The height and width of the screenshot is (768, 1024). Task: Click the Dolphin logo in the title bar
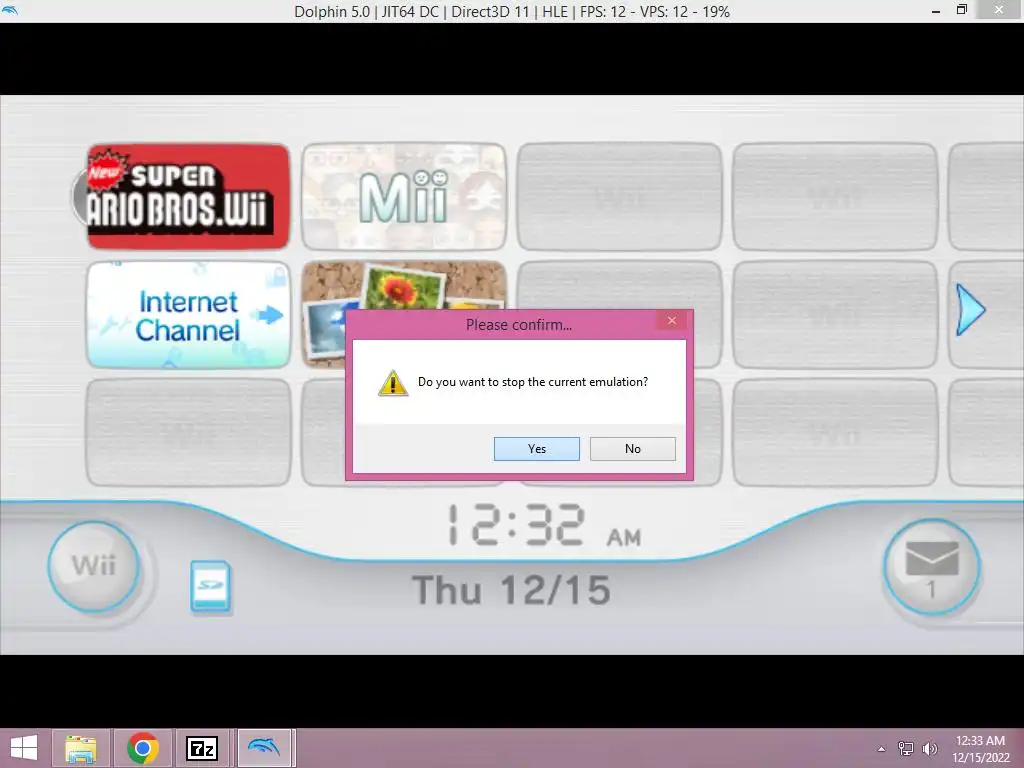[10, 11]
